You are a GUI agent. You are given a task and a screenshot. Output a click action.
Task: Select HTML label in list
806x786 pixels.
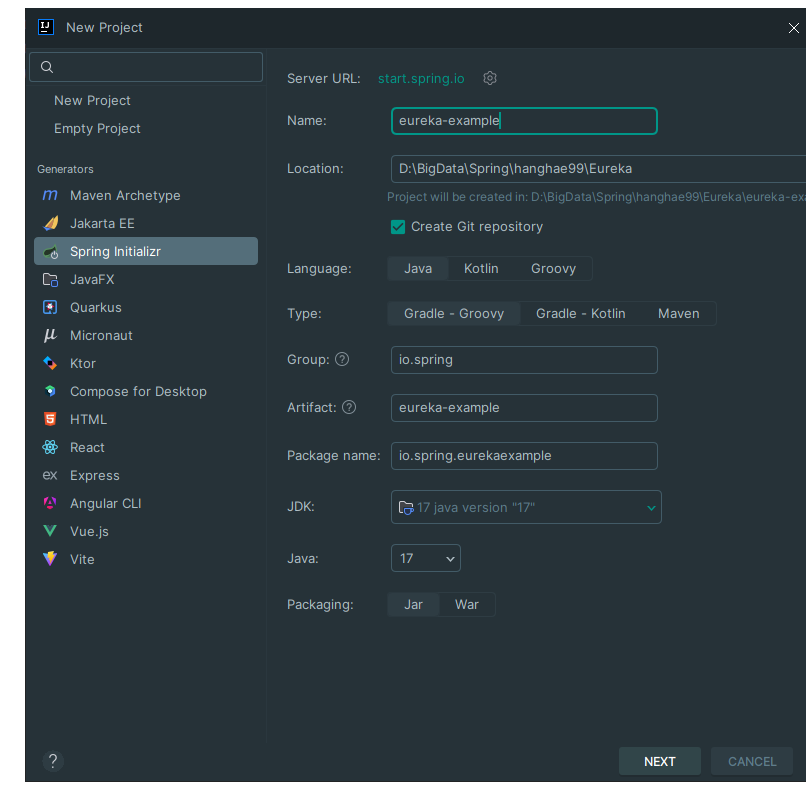tap(88, 419)
